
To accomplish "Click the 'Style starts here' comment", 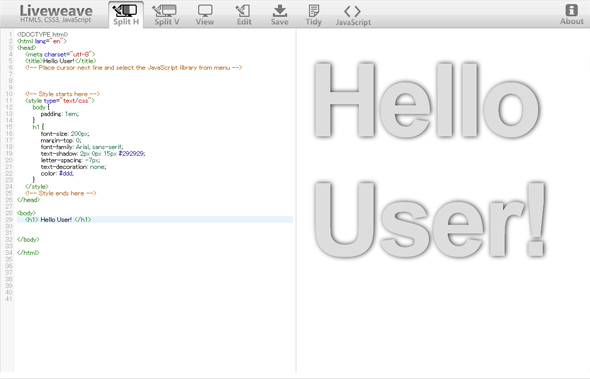I will tap(62, 94).
